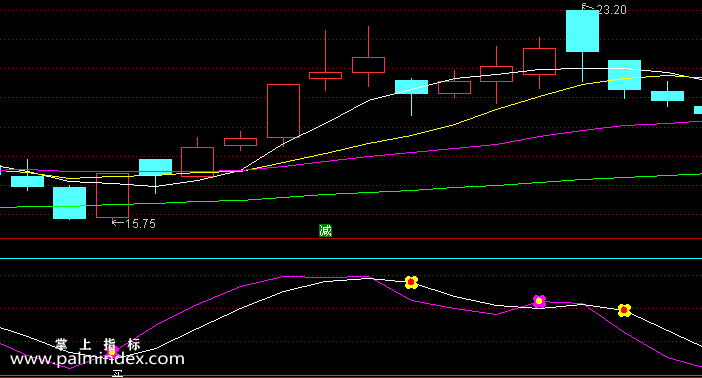The height and width of the screenshot is (378, 702).
Task: Click the 掌上指标 watermark text
Action: tap(98, 344)
